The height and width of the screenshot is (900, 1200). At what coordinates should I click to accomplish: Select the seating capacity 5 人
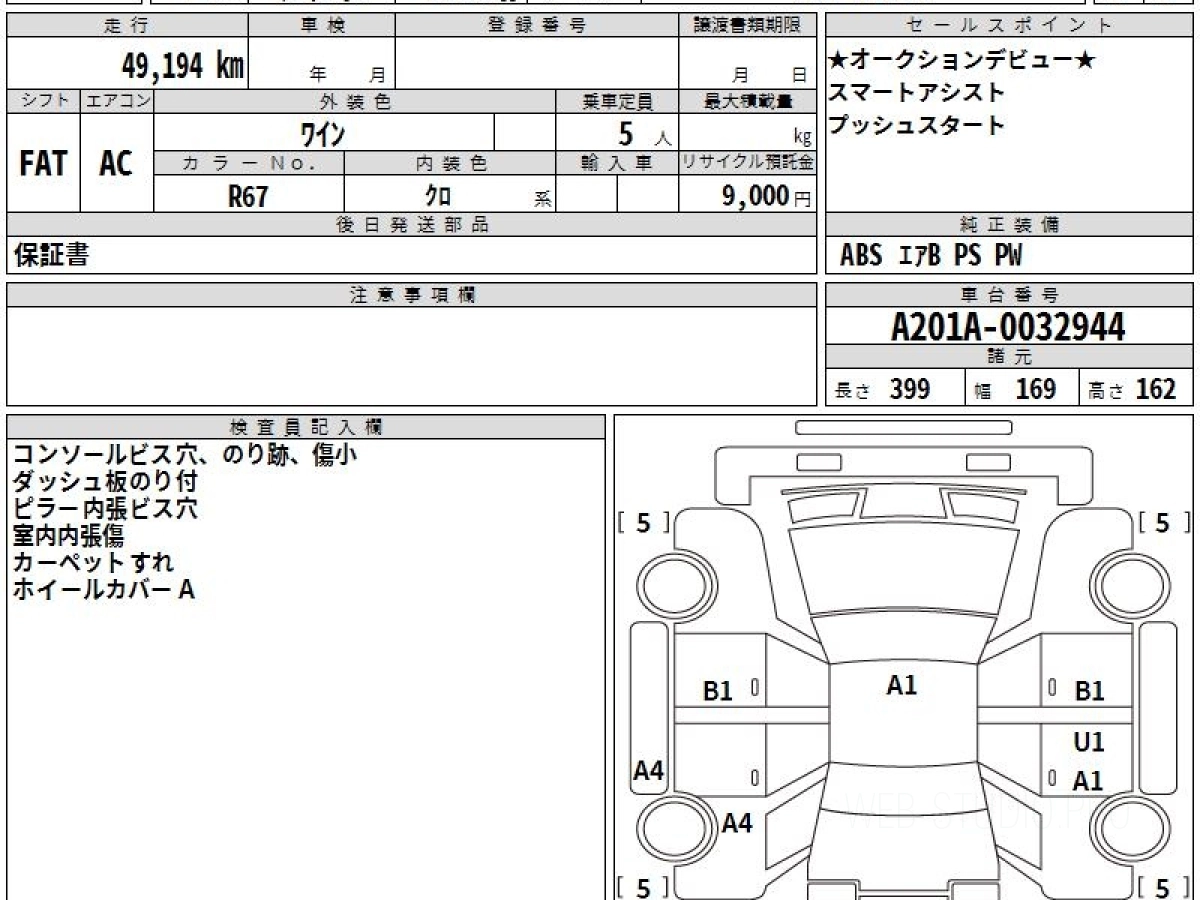click(x=645, y=132)
